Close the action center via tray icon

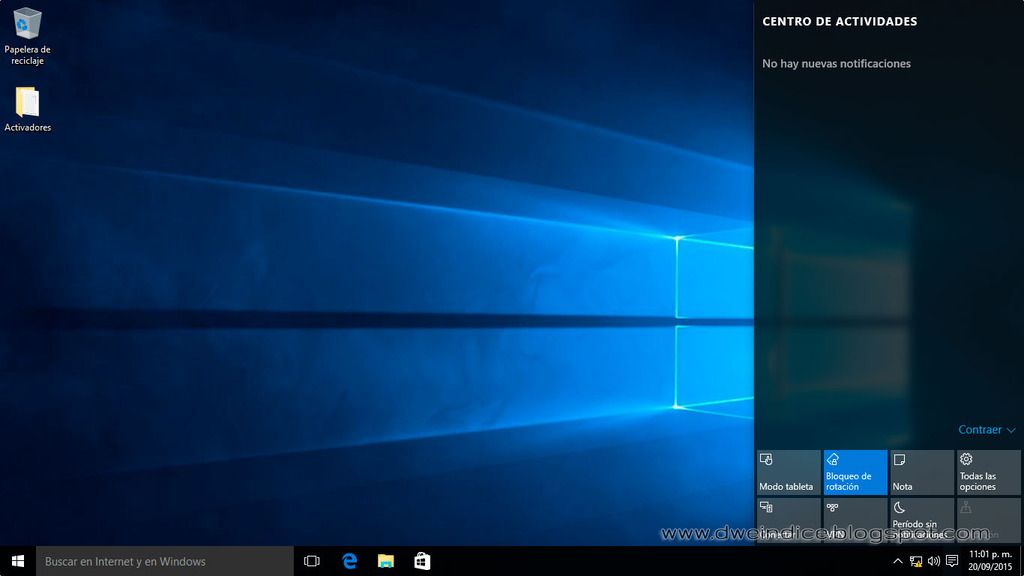tap(952, 561)
